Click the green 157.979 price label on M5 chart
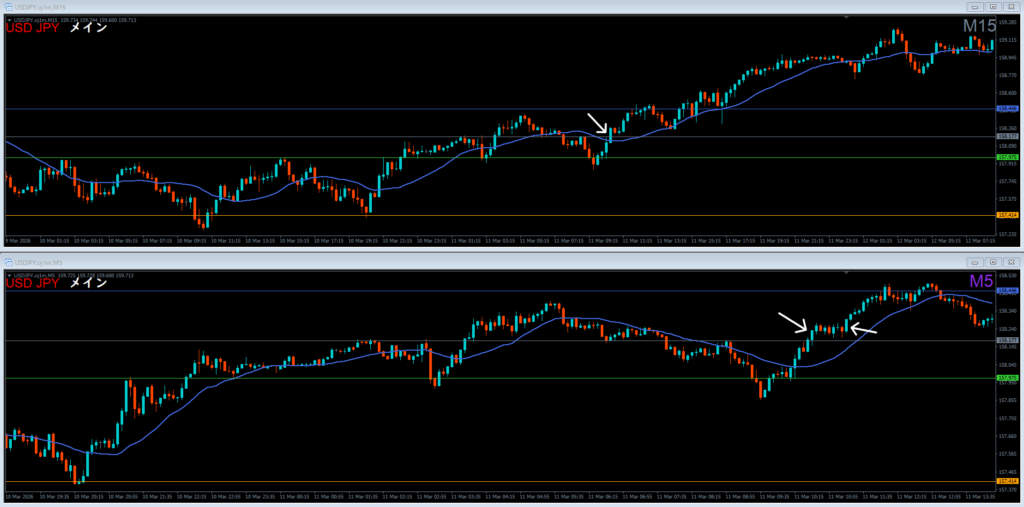The image size is (1024, 507). (x=1008, y=378)
